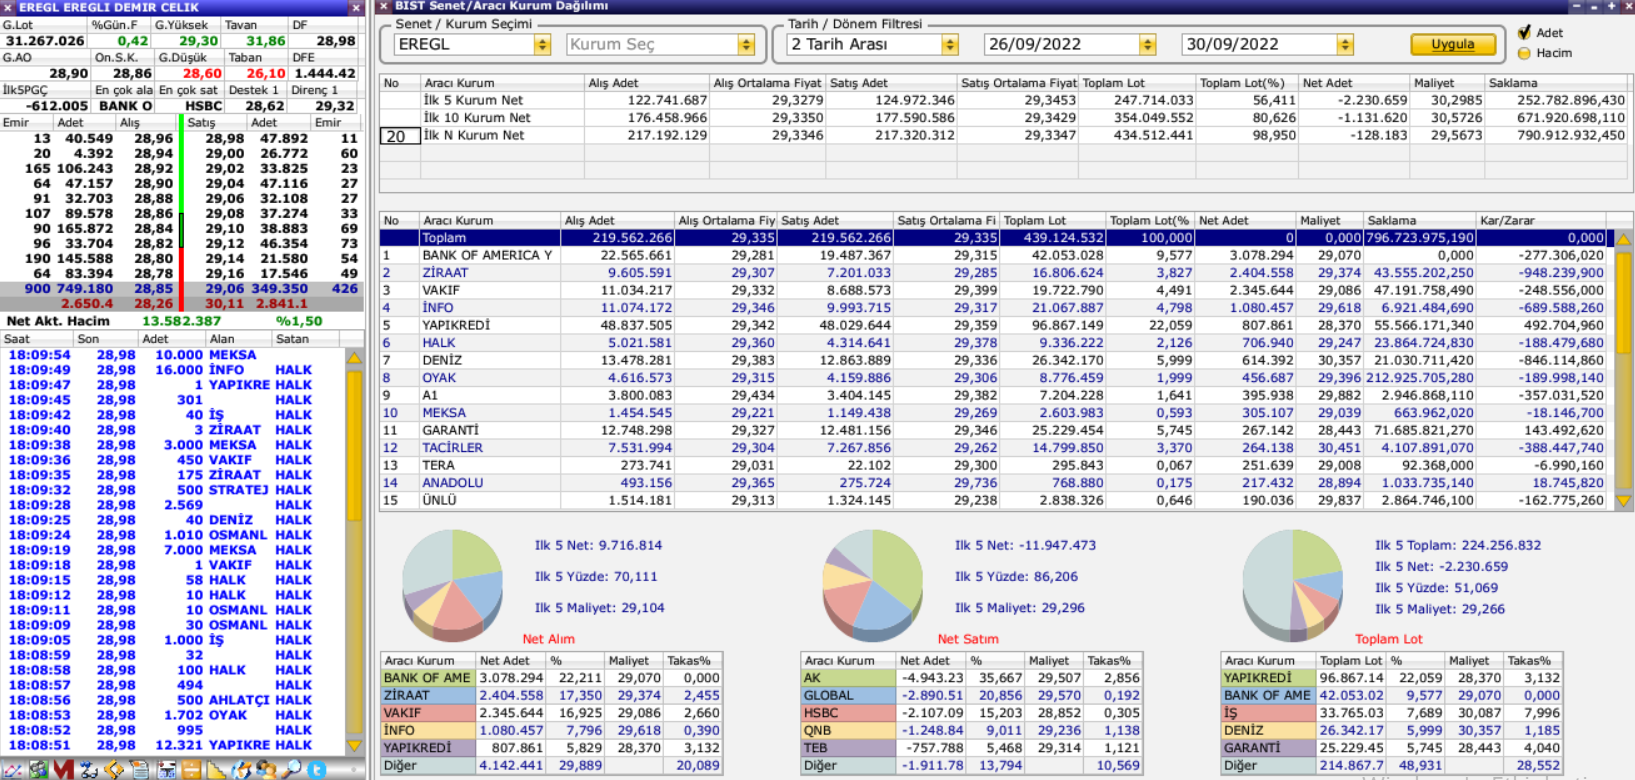The width and height of the screenshot is (1635, 780).
Task: Click the HSBC row in Net Satım table
Action: tap(972, 713)
